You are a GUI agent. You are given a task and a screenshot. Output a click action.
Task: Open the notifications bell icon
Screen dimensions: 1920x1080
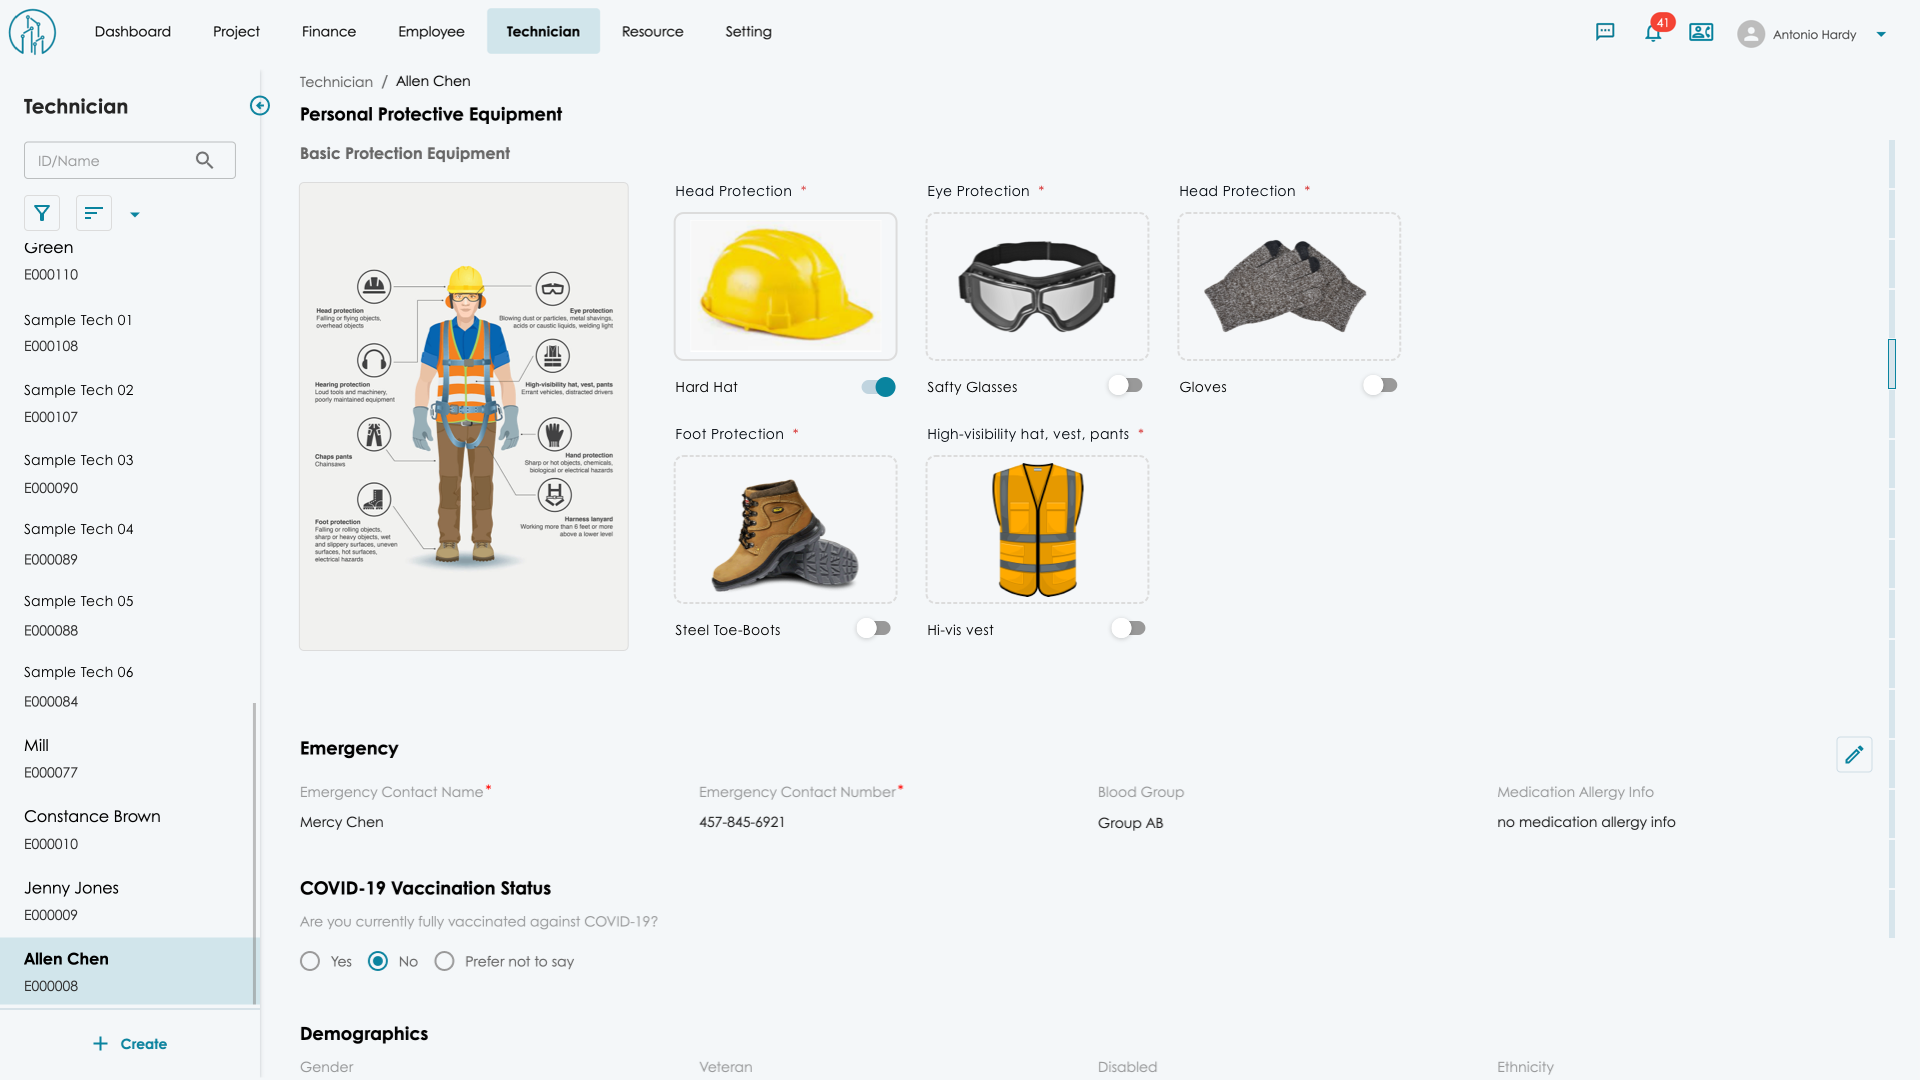pos(1653,33)
